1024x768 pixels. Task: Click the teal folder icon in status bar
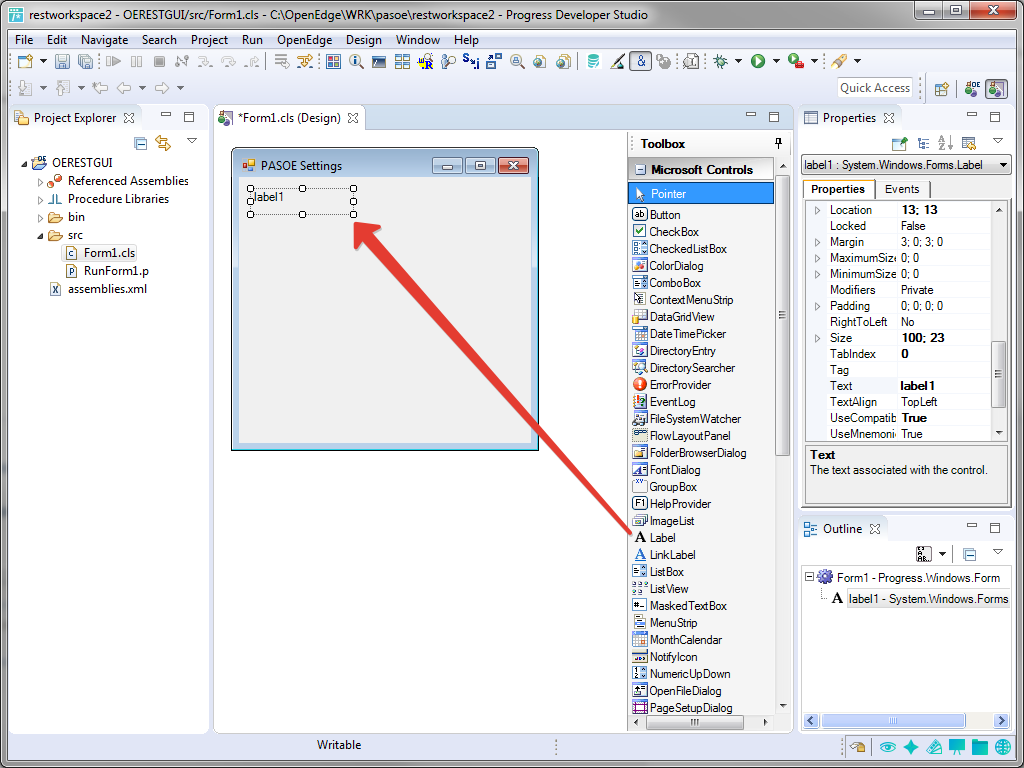click(x=980, y=746)
